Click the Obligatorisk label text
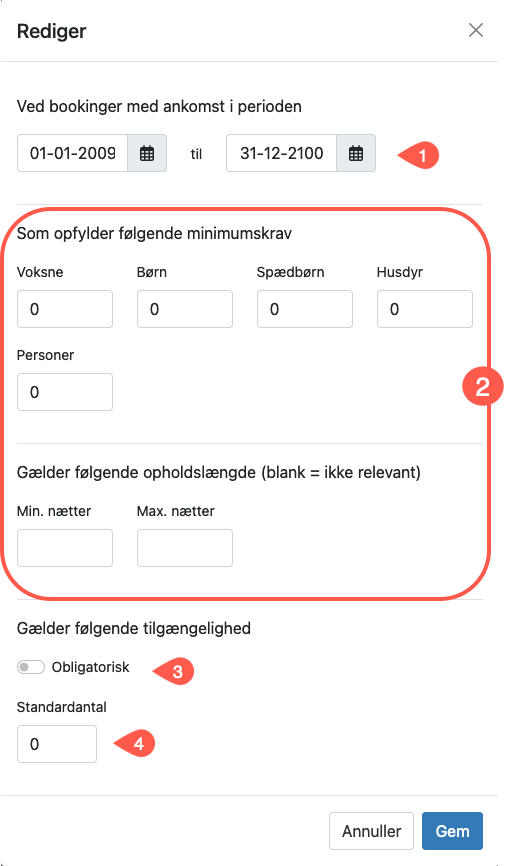 coord(91,667)
